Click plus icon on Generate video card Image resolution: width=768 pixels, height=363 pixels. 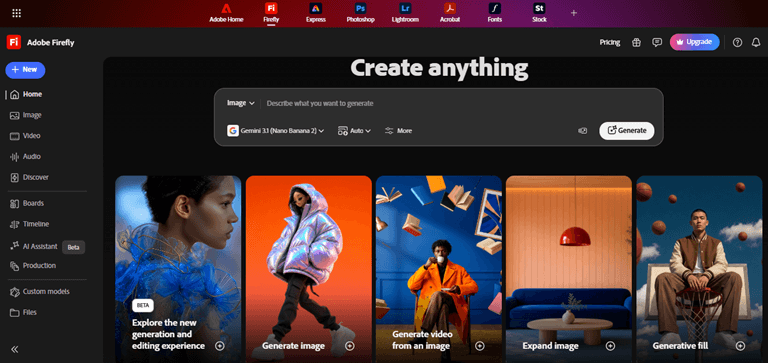480,346
